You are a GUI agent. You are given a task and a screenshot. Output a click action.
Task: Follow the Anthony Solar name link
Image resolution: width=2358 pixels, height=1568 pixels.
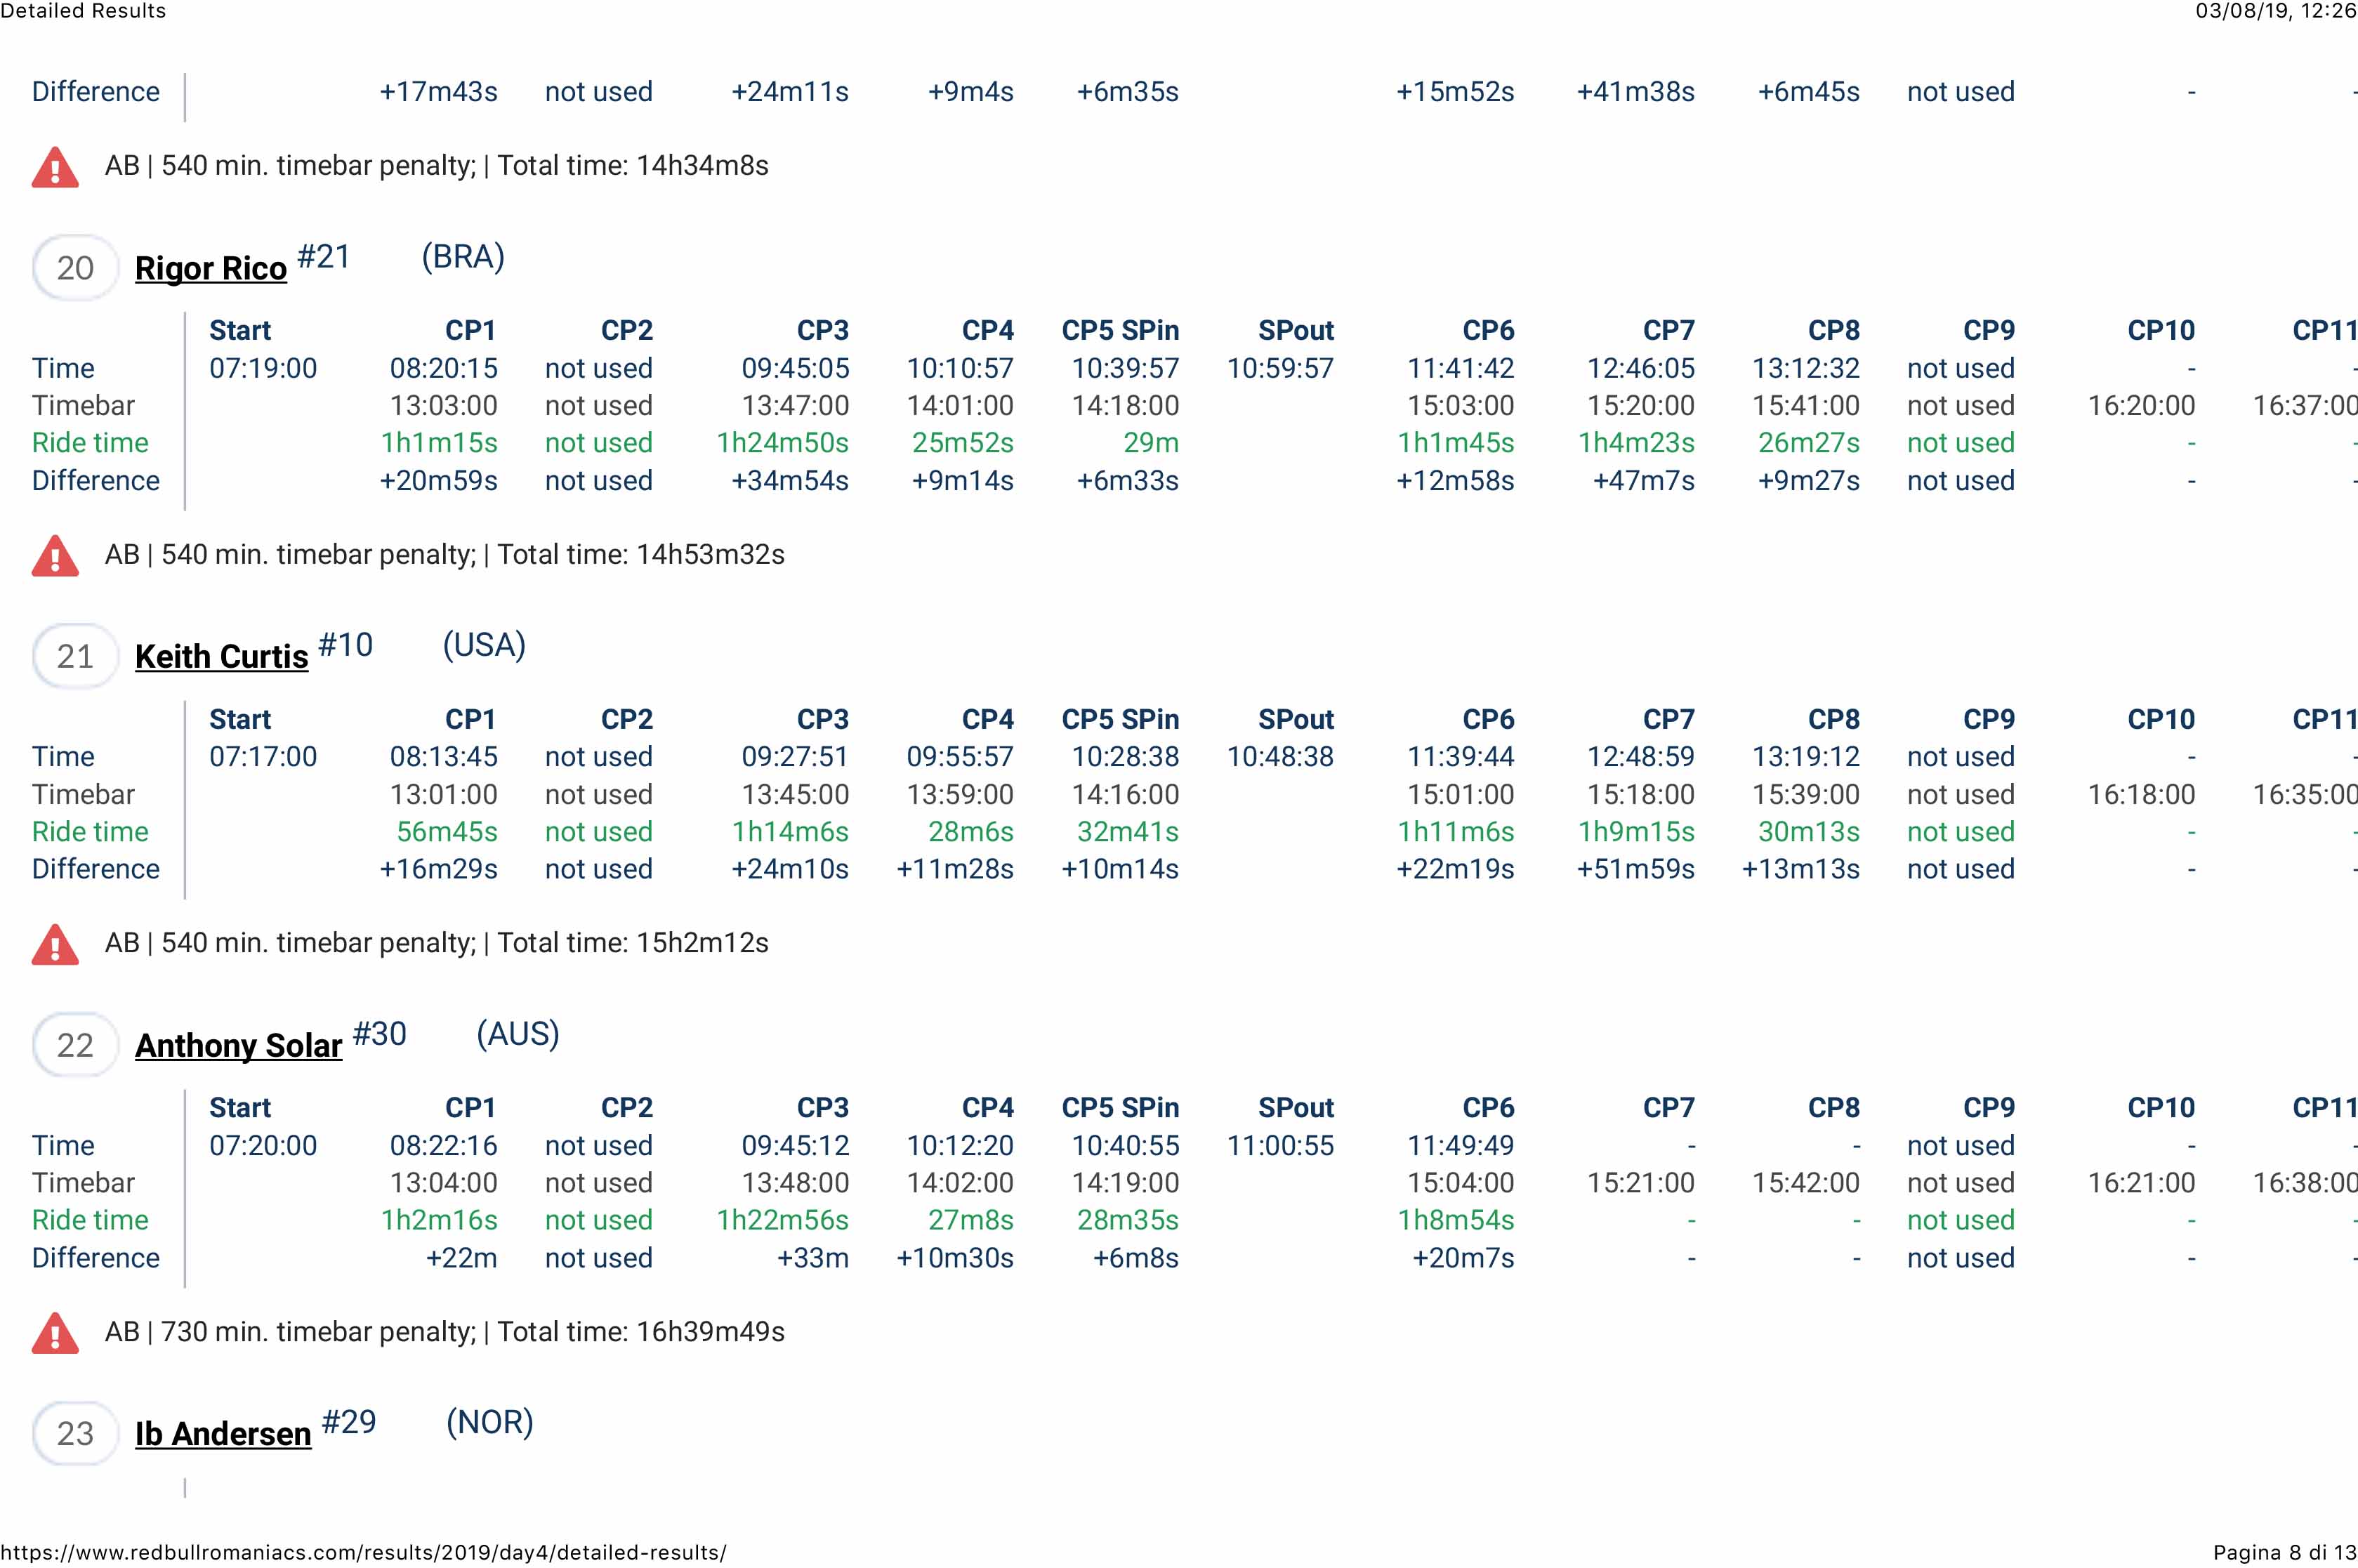238,1045
